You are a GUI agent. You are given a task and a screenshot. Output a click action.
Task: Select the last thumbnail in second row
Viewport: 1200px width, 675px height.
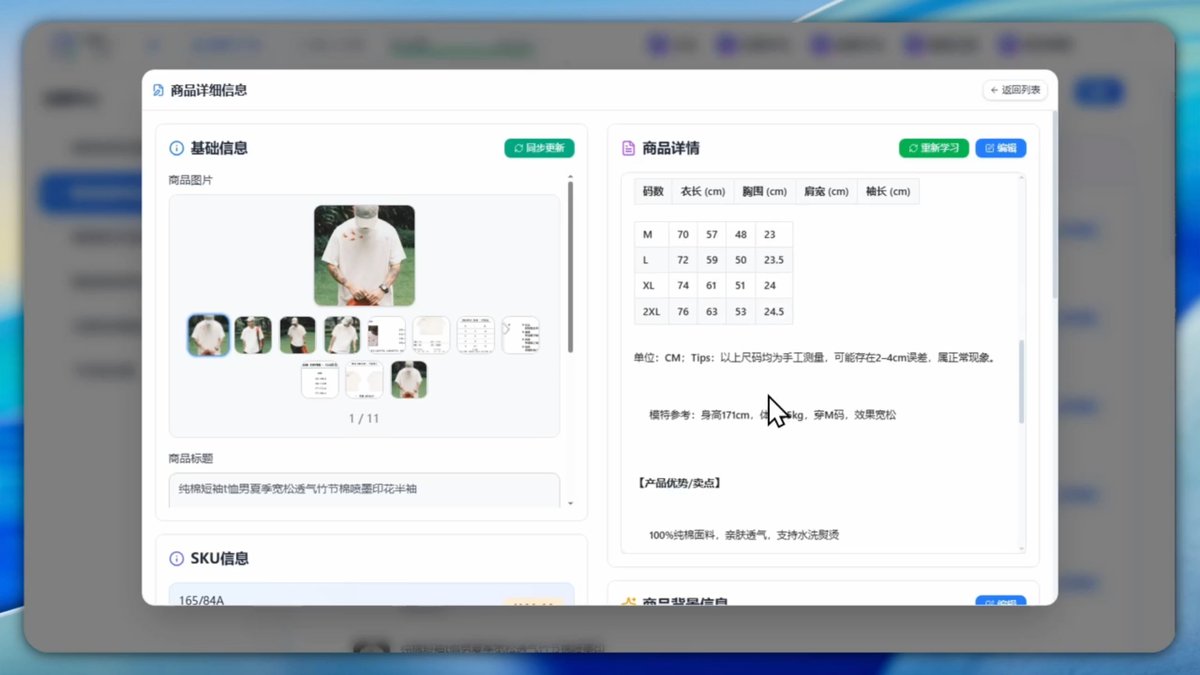[x=409, y=380]
